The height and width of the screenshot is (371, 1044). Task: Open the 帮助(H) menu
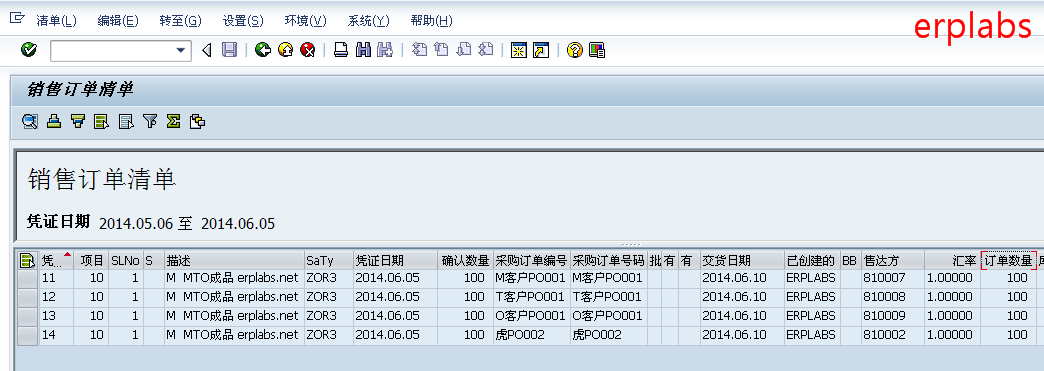click(x=431, y=21)
